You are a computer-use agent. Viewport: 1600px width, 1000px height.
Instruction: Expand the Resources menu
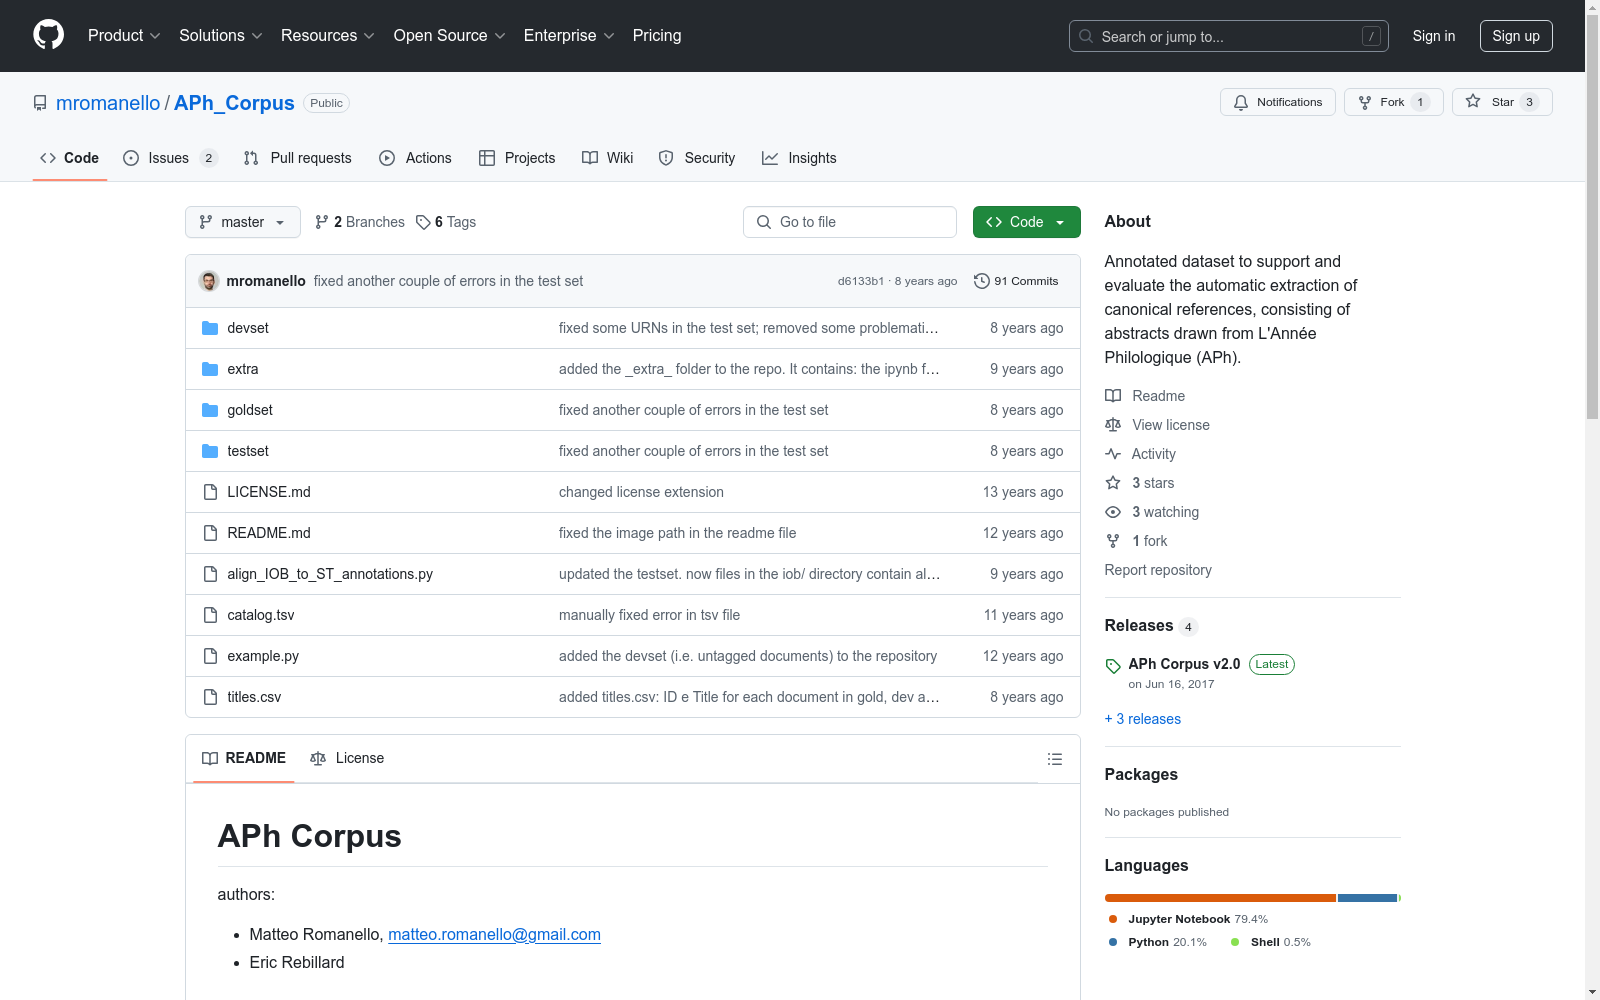coord(328,35)
